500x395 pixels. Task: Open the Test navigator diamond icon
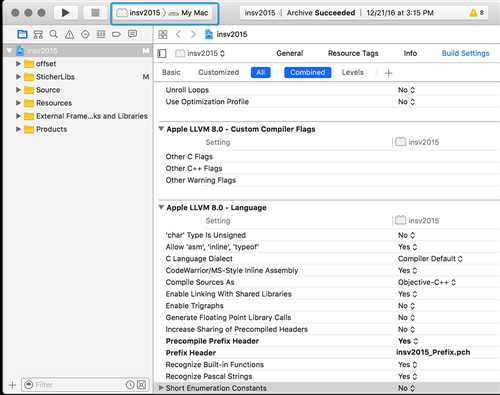pyautogui.click(x=85, y=34)
